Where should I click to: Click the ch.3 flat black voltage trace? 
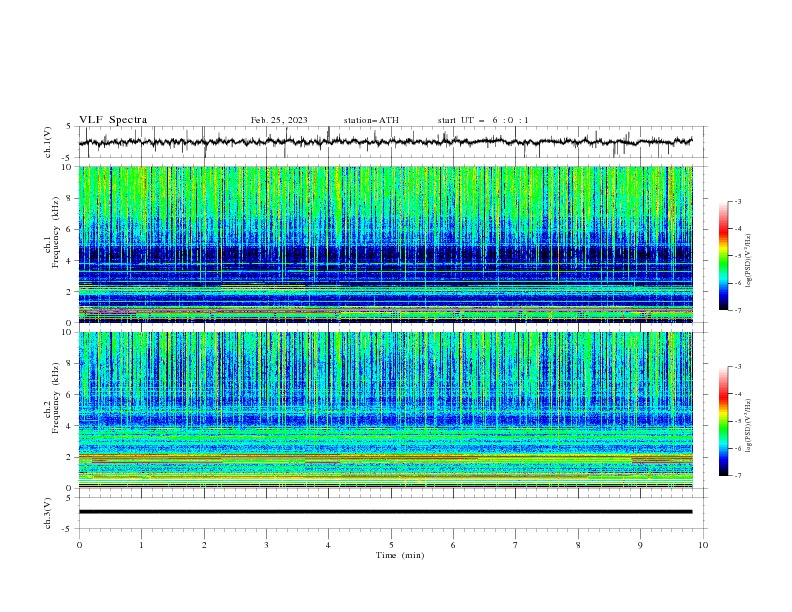385,512
